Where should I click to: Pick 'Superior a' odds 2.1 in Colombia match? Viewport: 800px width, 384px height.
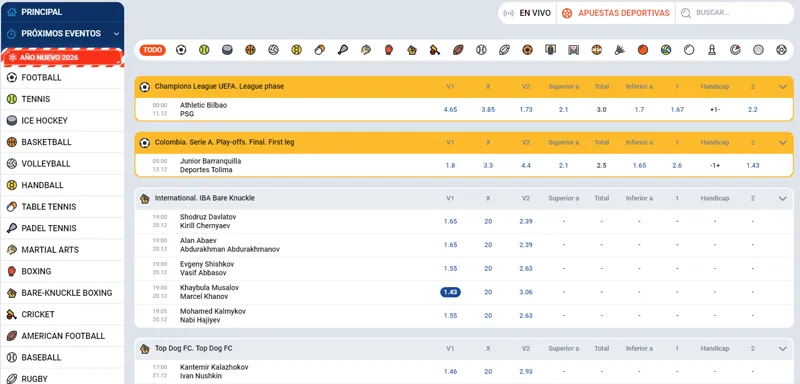coord(563,166)
